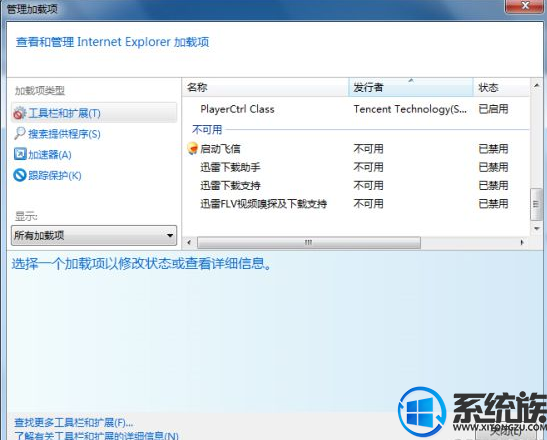Click 不可用 publisher of 迅雷下载助手
Viewport: 547px width, 440px height.
tap(368, 167)
